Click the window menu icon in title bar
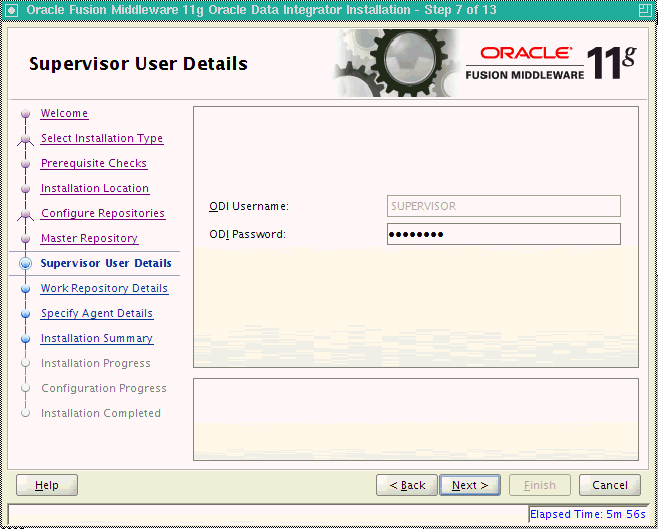The width and height of the screenshot is (658, 529). click(11, 10)
